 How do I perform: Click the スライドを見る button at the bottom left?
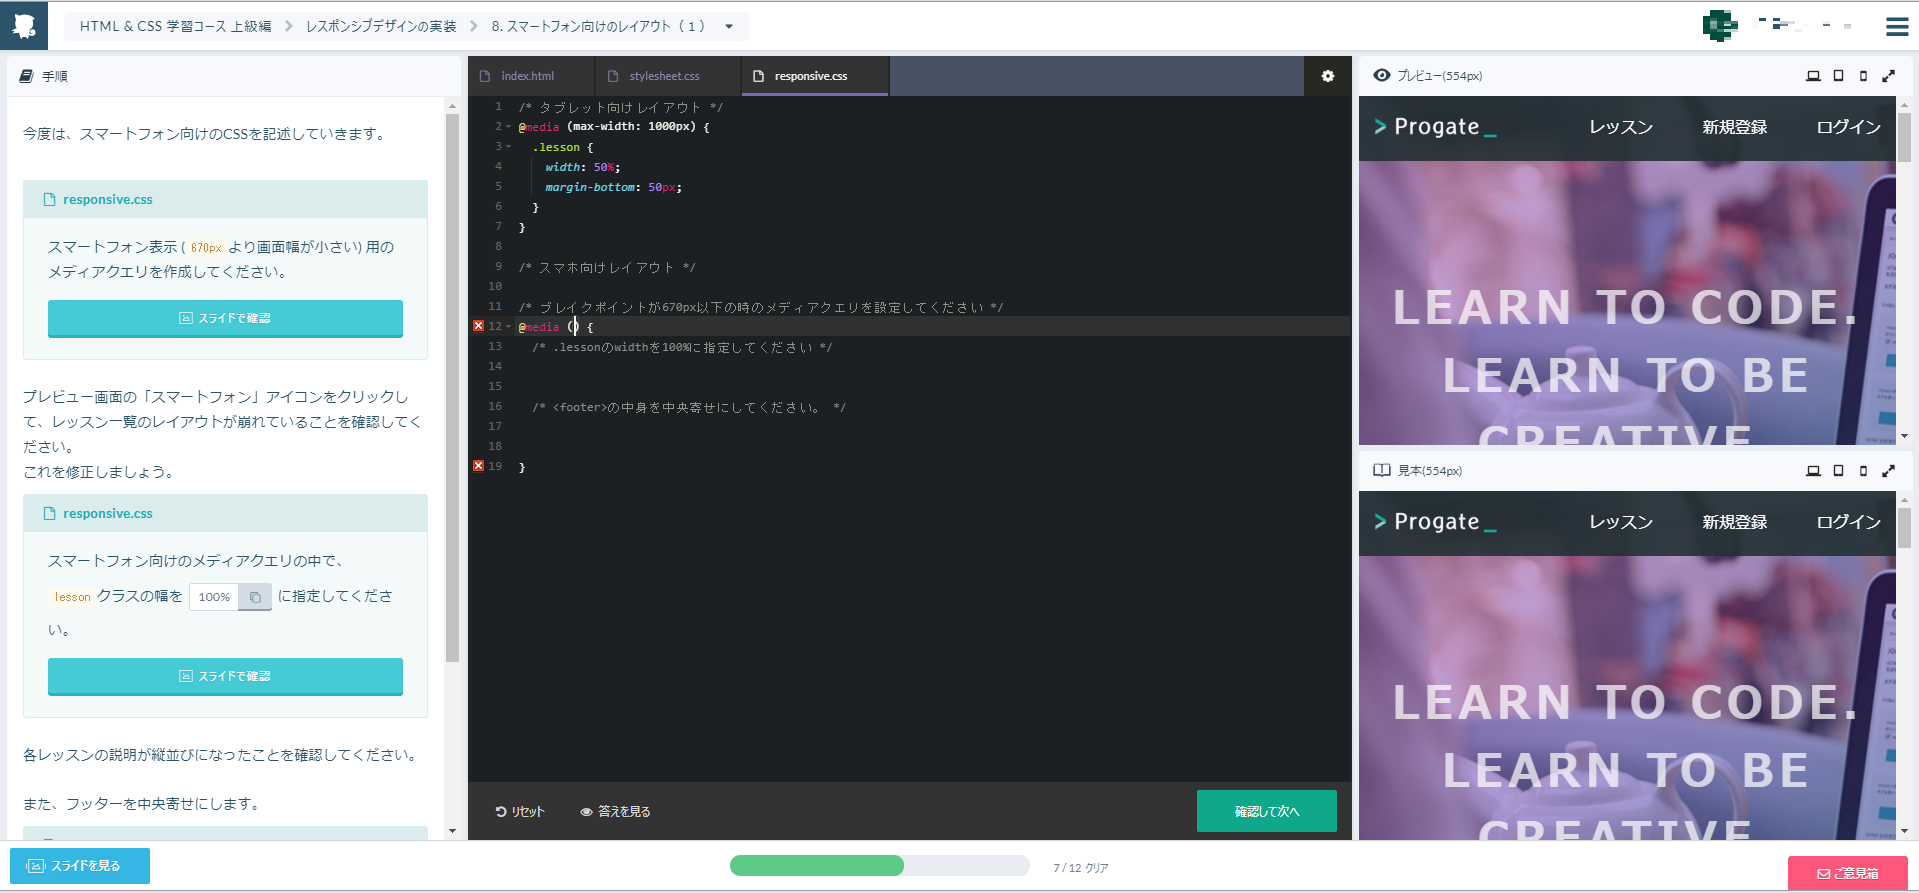[x=80, y=866]
